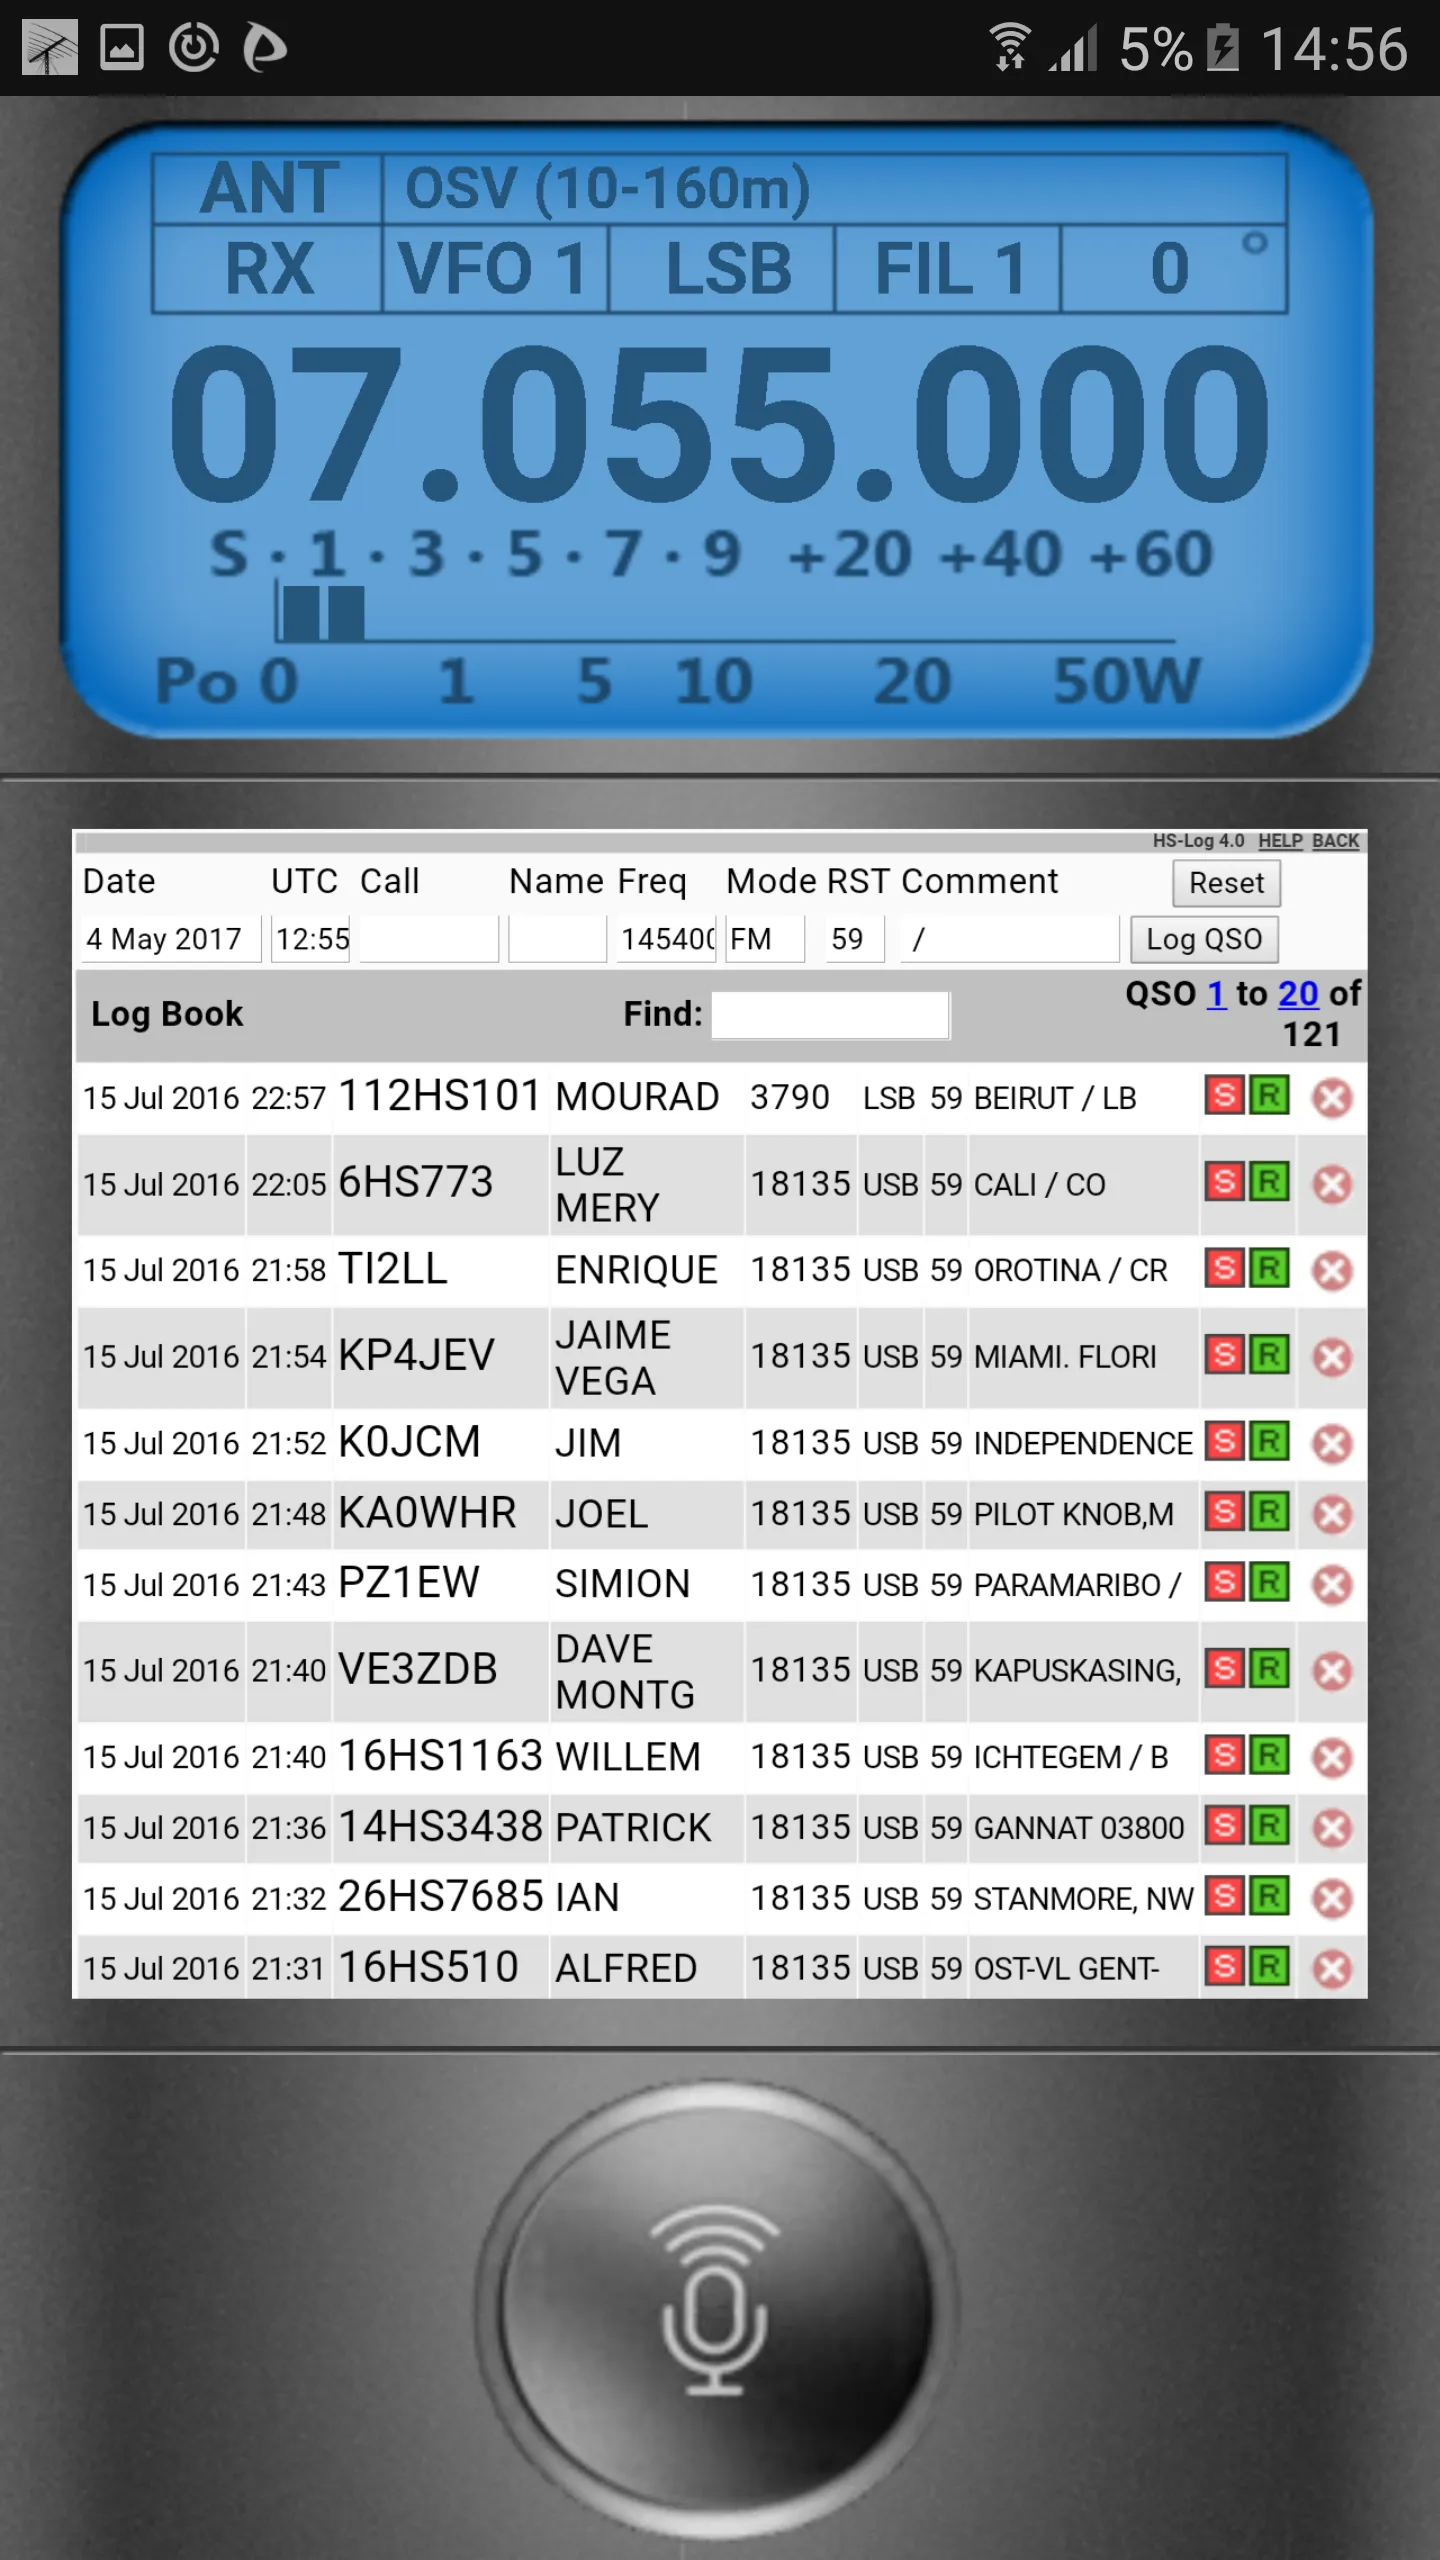The height and width of the screenshot is (2560, 1440).
Task: Tap the Po power output scale
Action: click(x=678, y=682)
